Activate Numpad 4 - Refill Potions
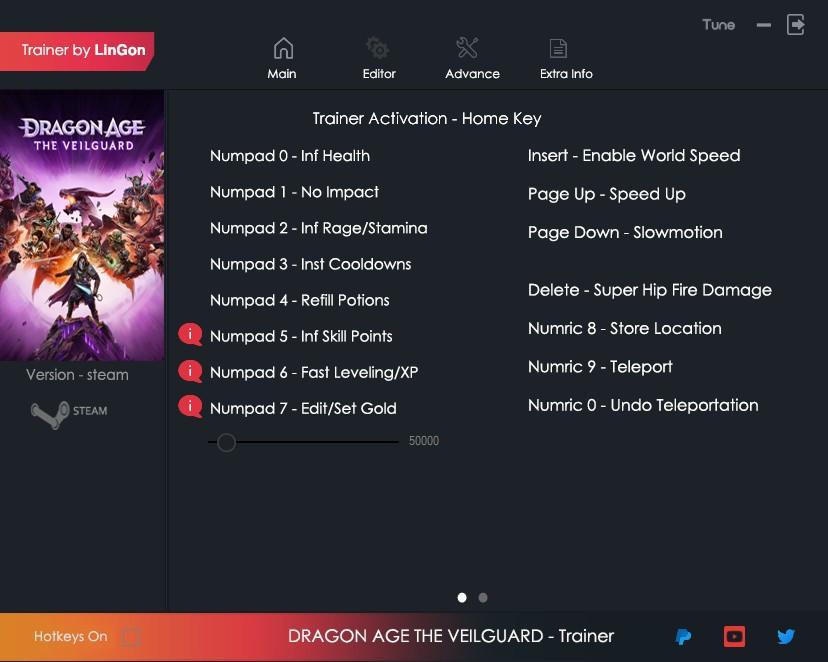Image resolution: width=828 pixels, height=662 pixels. tap(299, 300)
